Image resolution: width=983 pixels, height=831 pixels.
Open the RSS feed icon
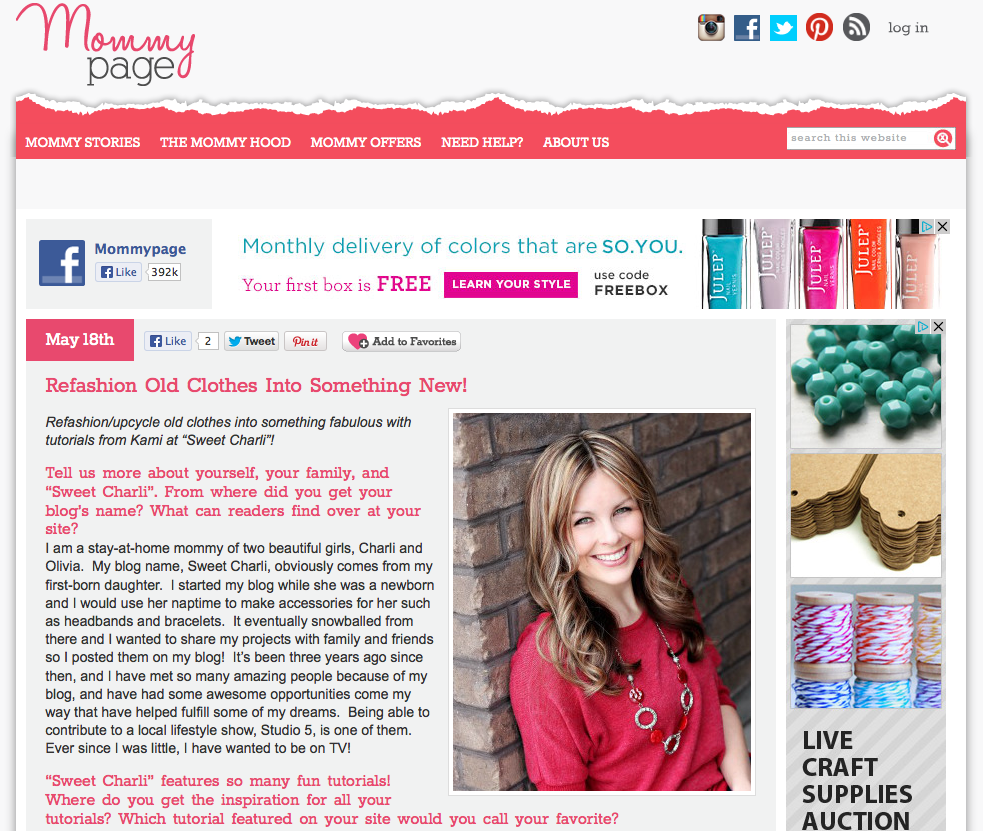pos(856,28)
